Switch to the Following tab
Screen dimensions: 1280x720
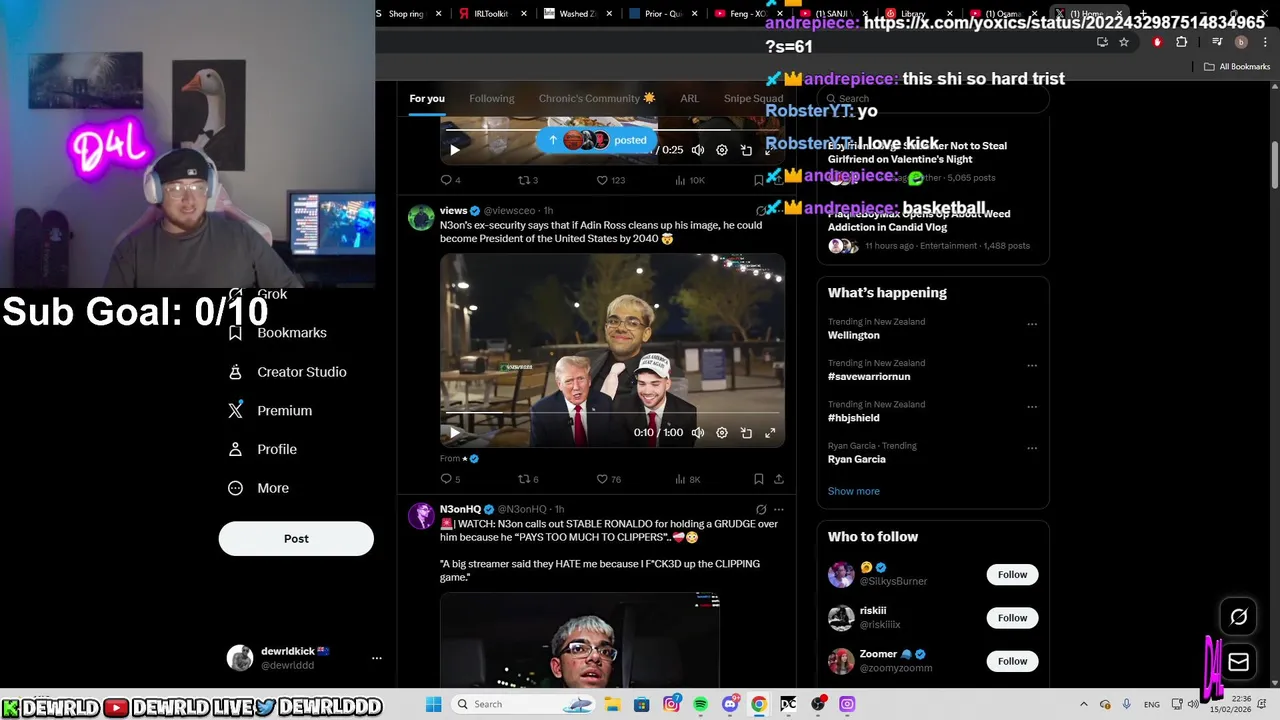pos(492,98)
